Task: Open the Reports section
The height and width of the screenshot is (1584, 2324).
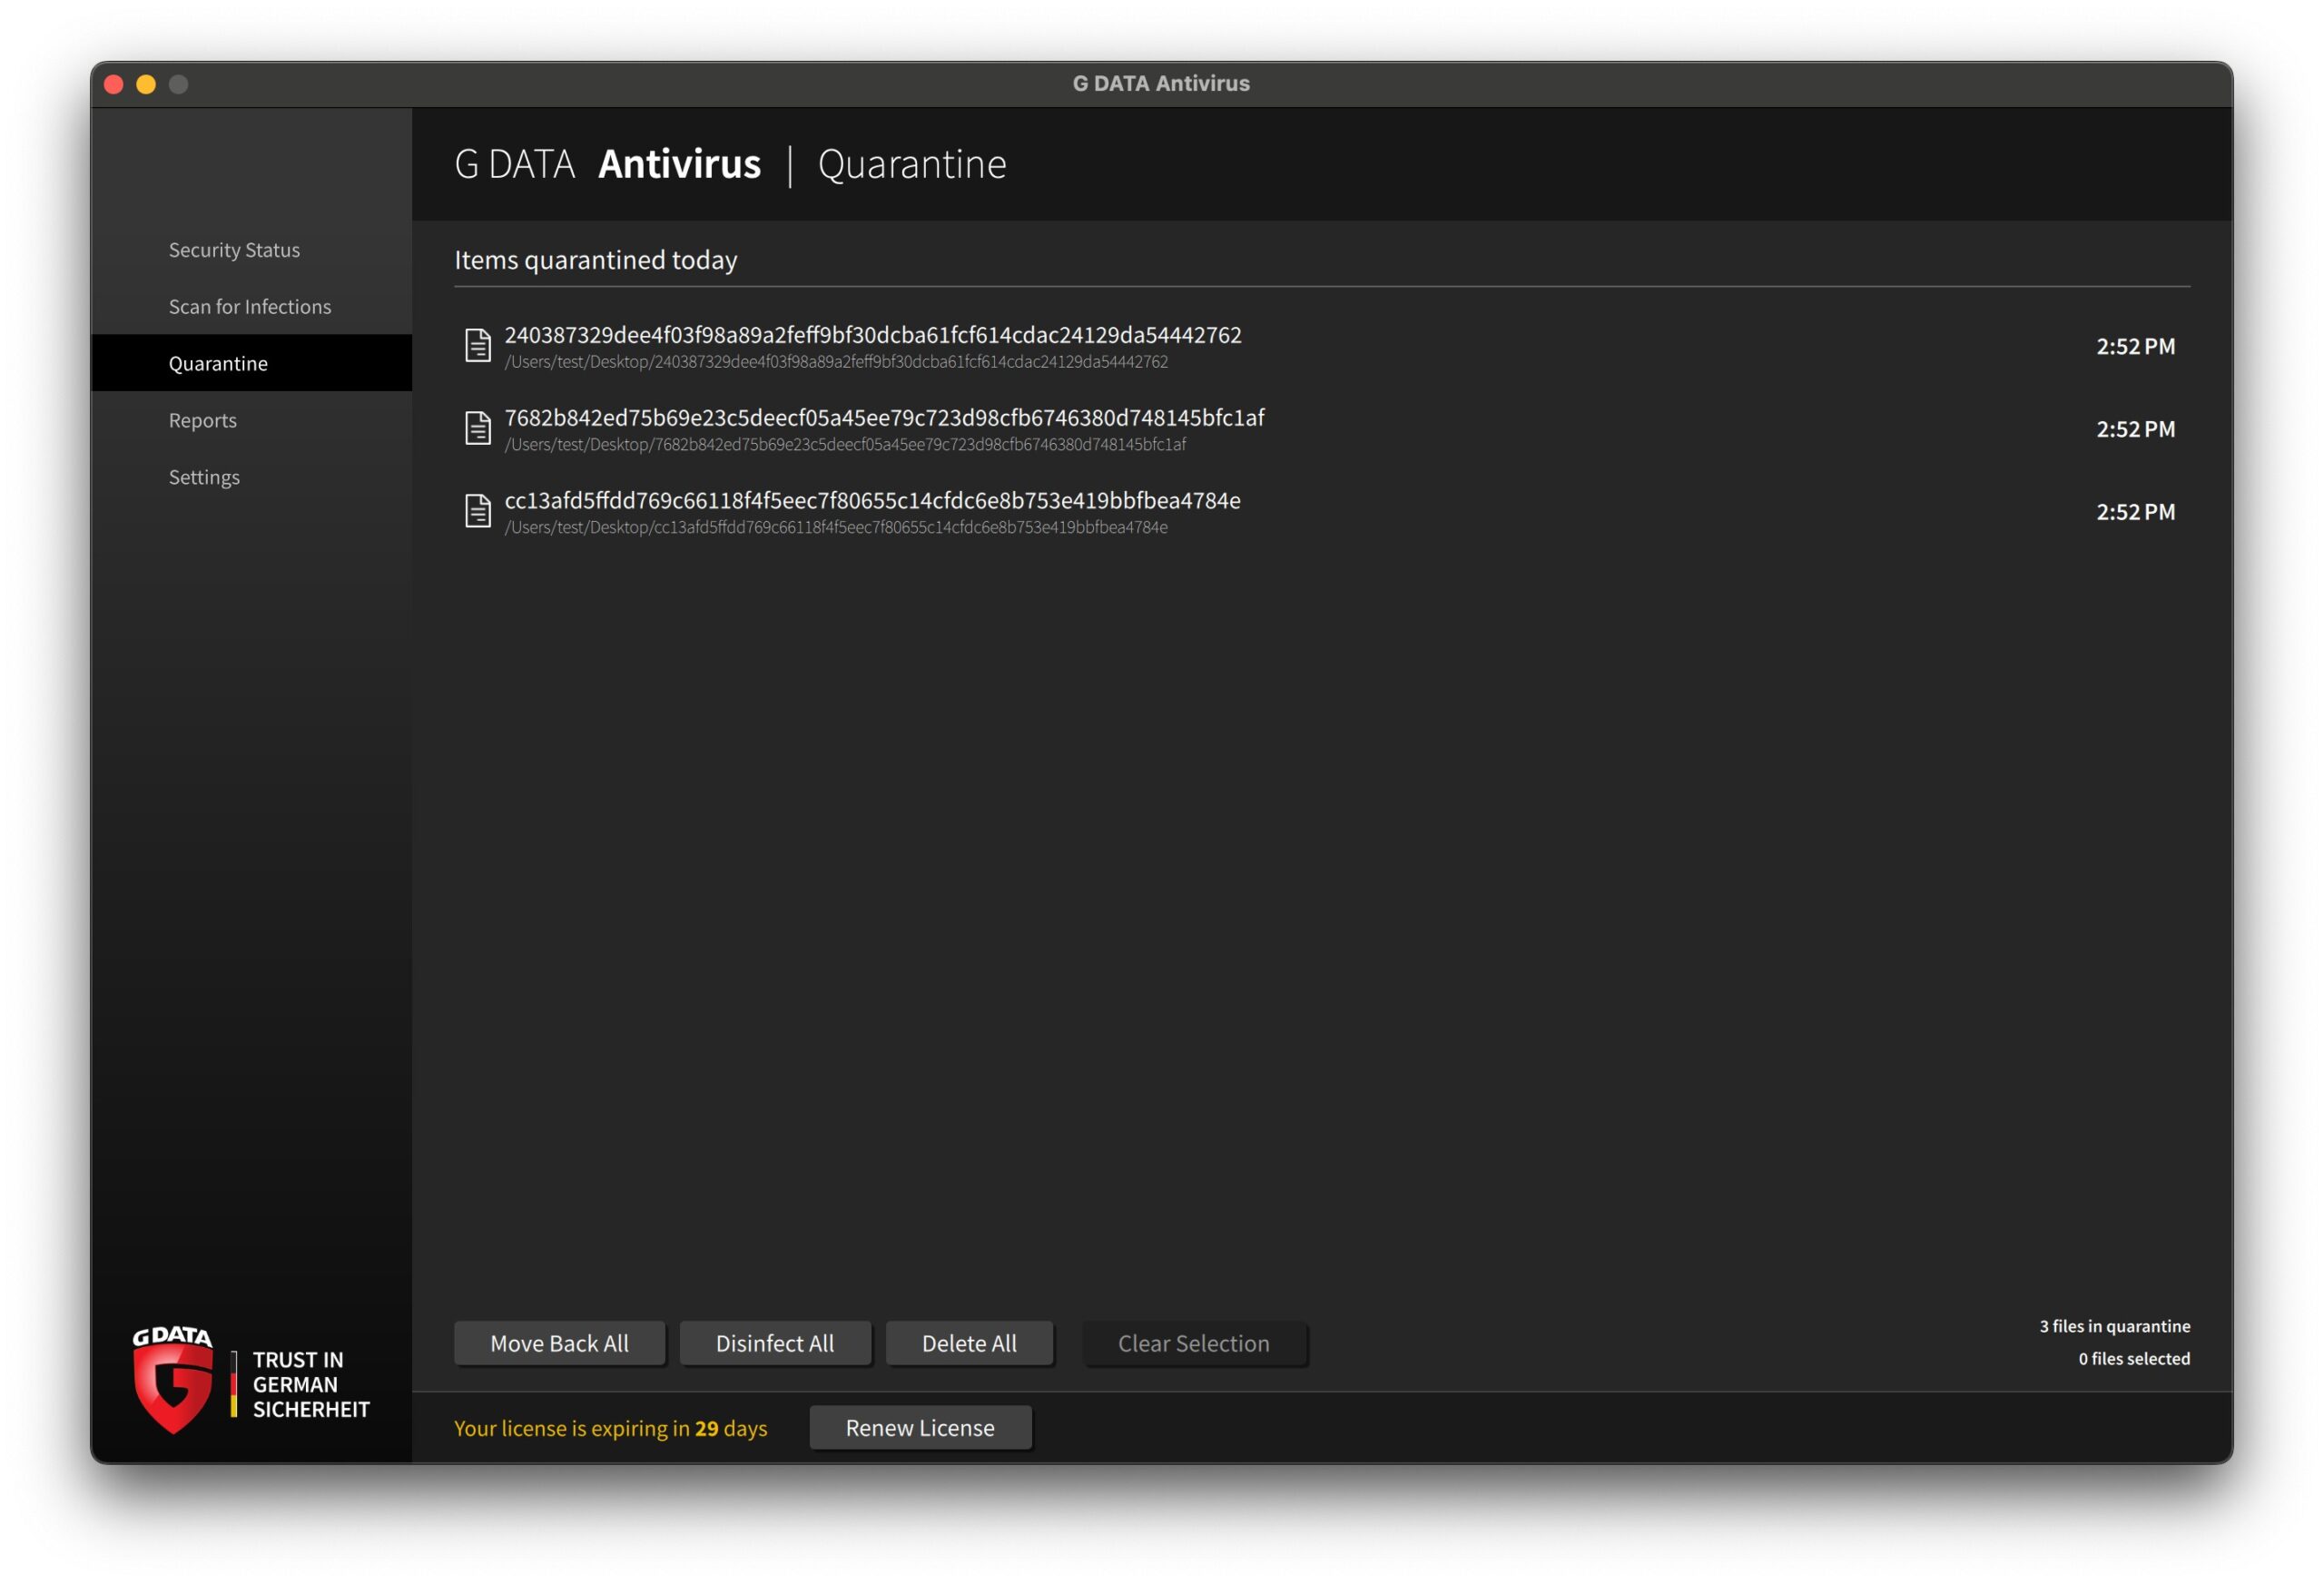Action: (x=203, y=421)
